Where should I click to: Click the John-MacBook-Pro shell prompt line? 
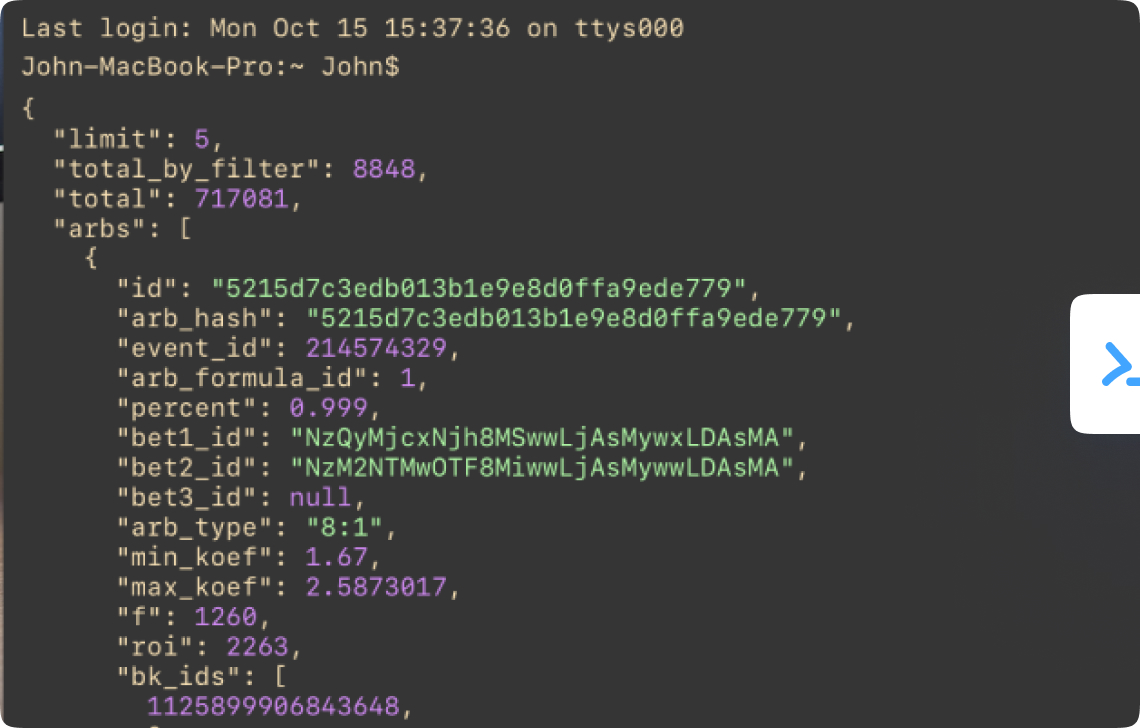click(211, 67)
